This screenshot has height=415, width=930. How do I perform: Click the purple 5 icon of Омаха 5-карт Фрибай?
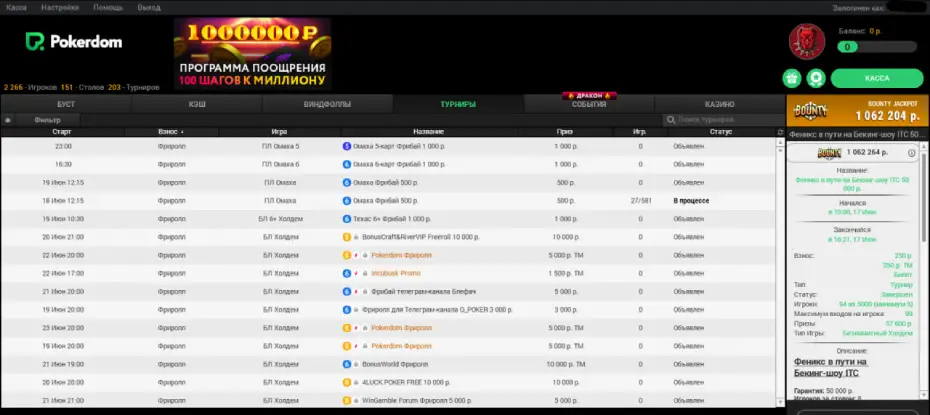347,146
